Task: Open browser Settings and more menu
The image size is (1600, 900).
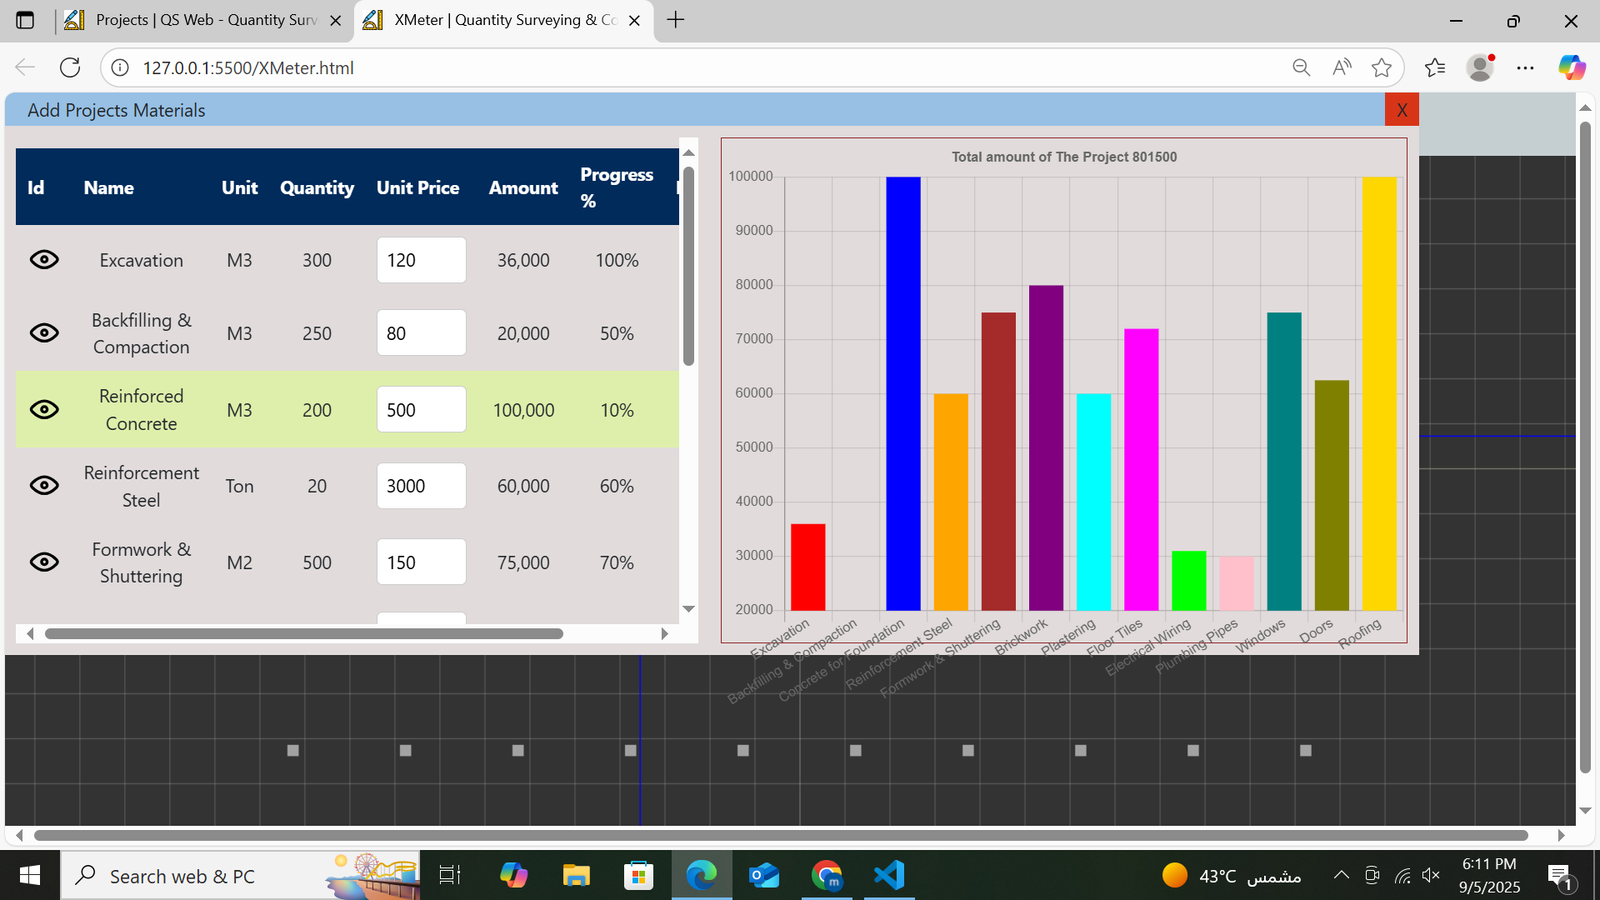Action: pos(1525,68)
